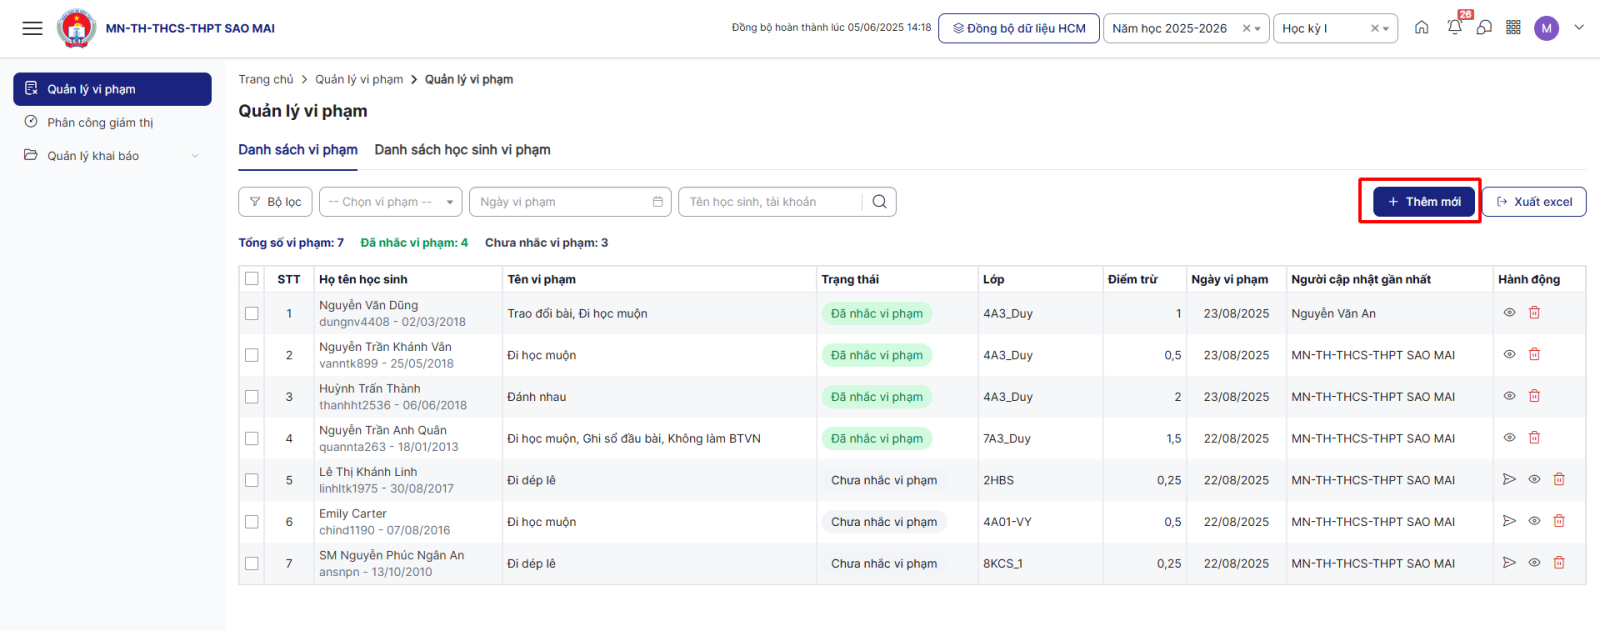Click the search magnifier icon
The image size is (1600, 631).
click(879, 202)
